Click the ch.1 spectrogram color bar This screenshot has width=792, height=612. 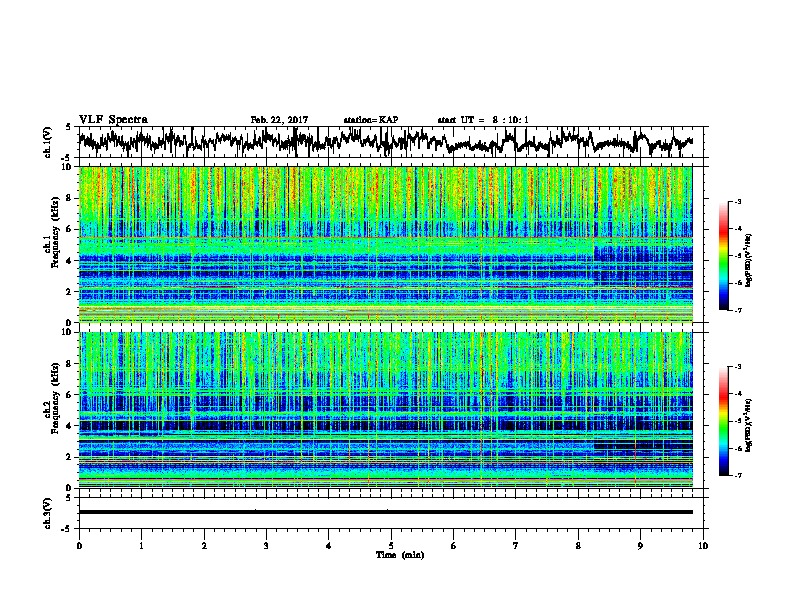(x=723, y=256)
